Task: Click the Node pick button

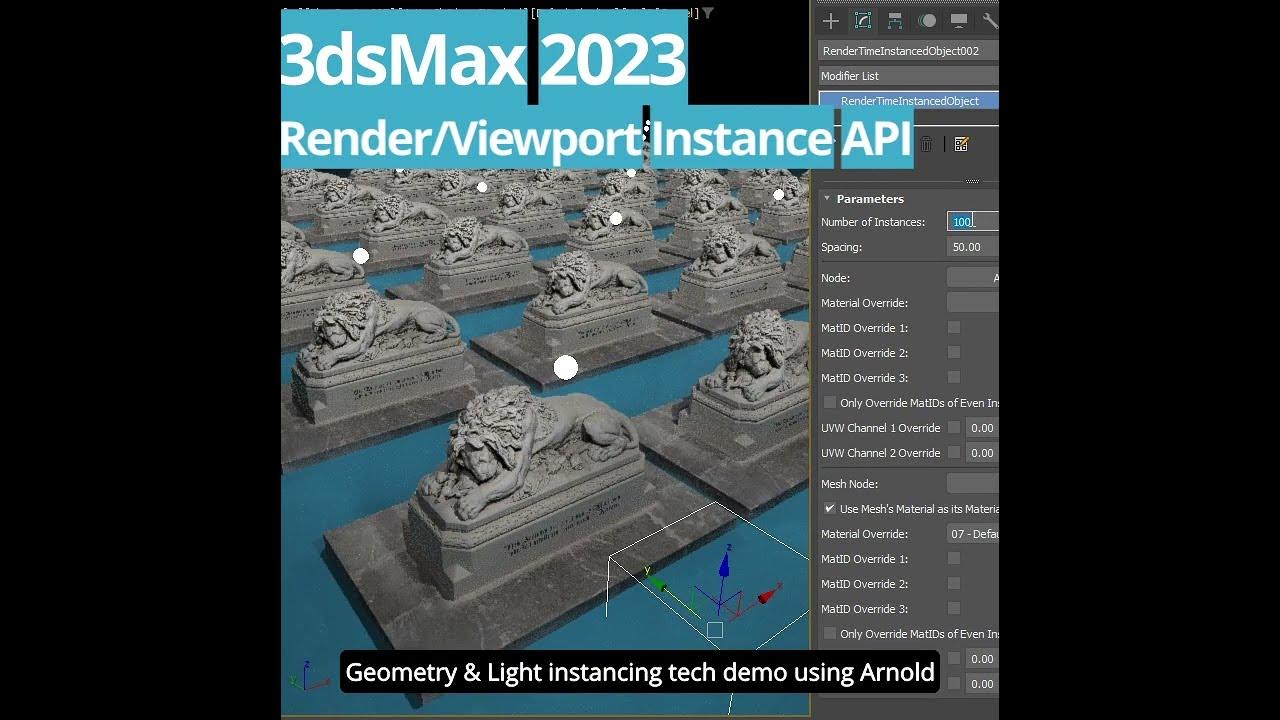Action: (973, 278)
